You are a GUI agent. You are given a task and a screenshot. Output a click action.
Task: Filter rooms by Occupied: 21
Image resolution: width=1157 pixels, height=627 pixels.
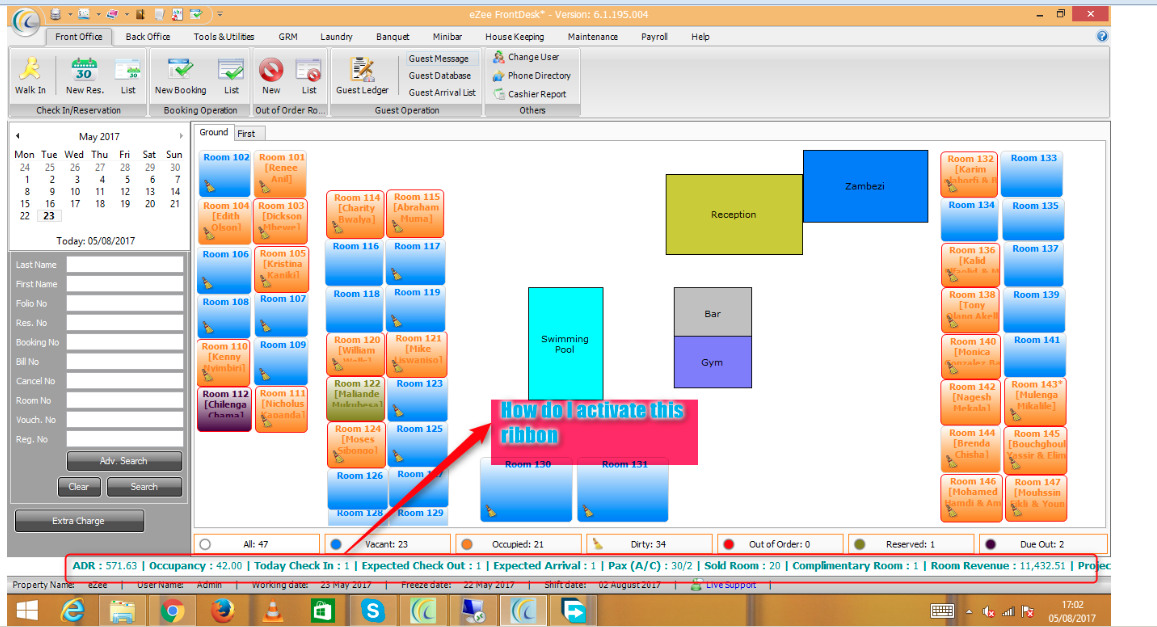click(518, 544)
